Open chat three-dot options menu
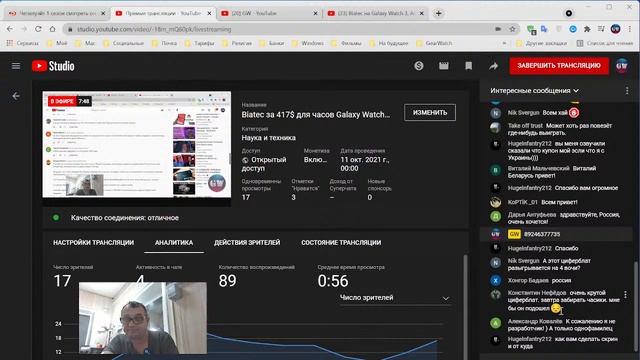640x360 pixels. [627, 91]
